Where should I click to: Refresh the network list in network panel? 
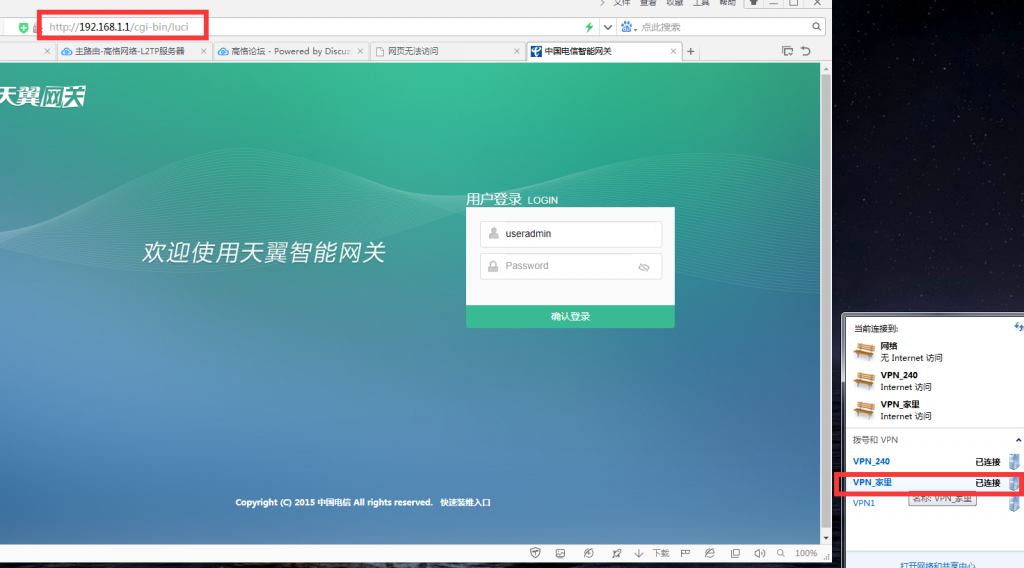tap(1018, 326)
